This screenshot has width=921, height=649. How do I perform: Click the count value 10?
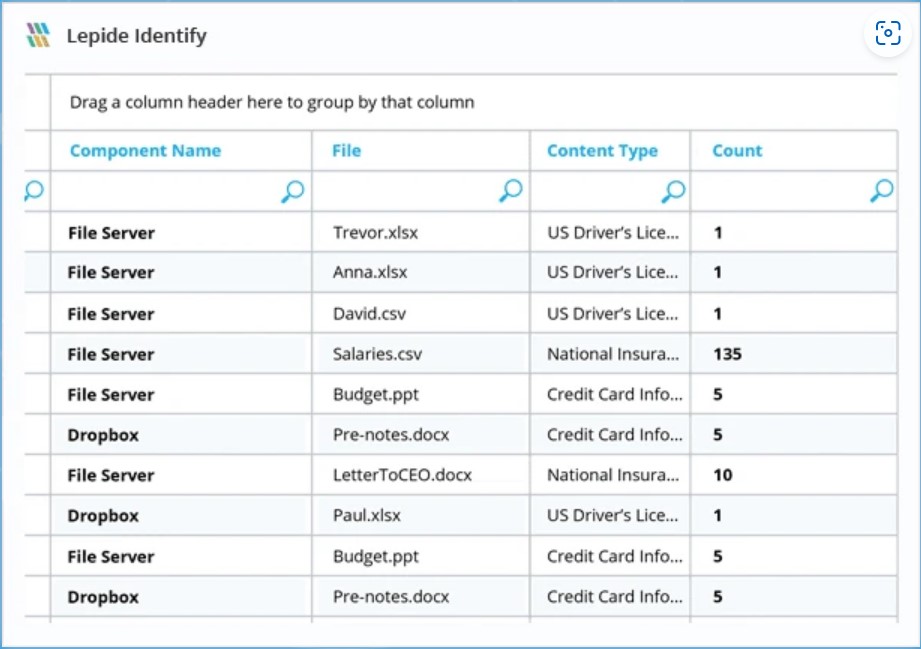coord(722,475)
